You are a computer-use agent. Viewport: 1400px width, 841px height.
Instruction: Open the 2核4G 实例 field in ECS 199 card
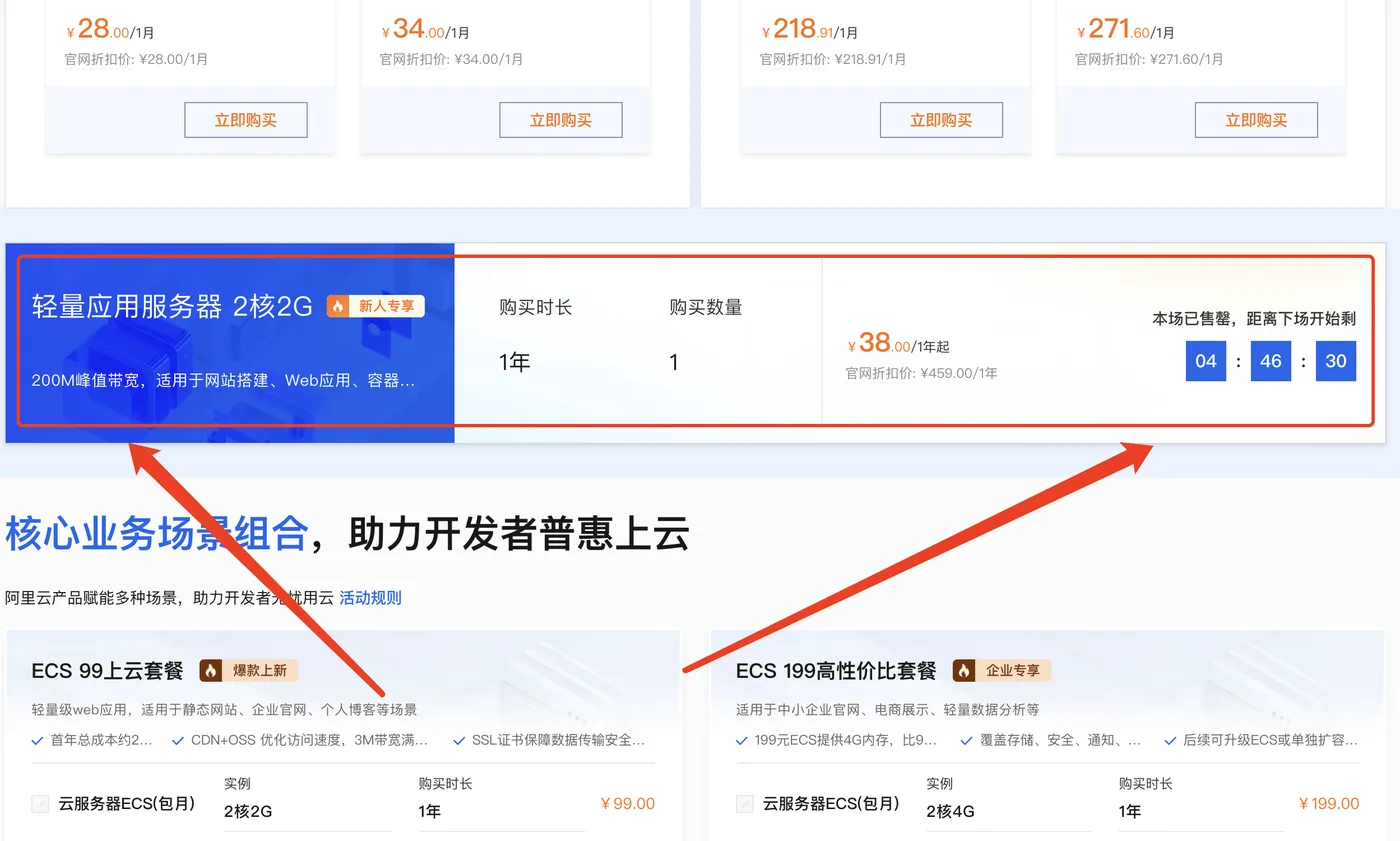[1009, 811]
